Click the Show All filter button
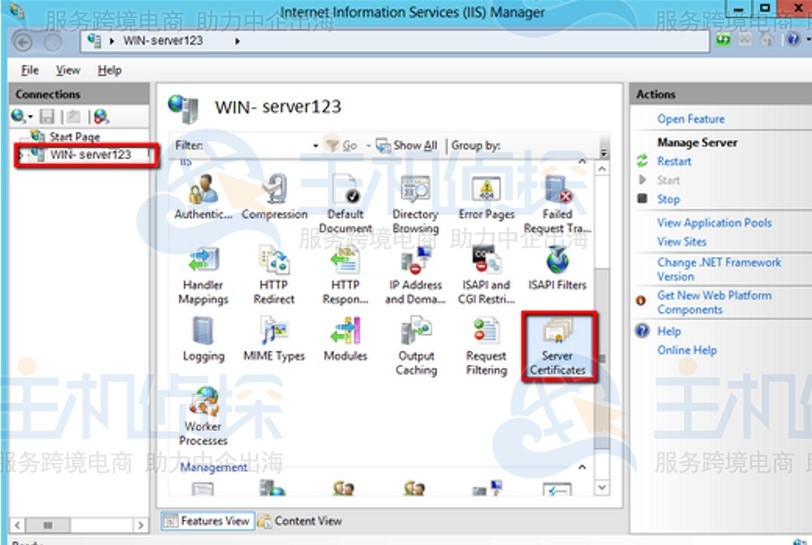812x545 pixels. [x=407, y=146]
